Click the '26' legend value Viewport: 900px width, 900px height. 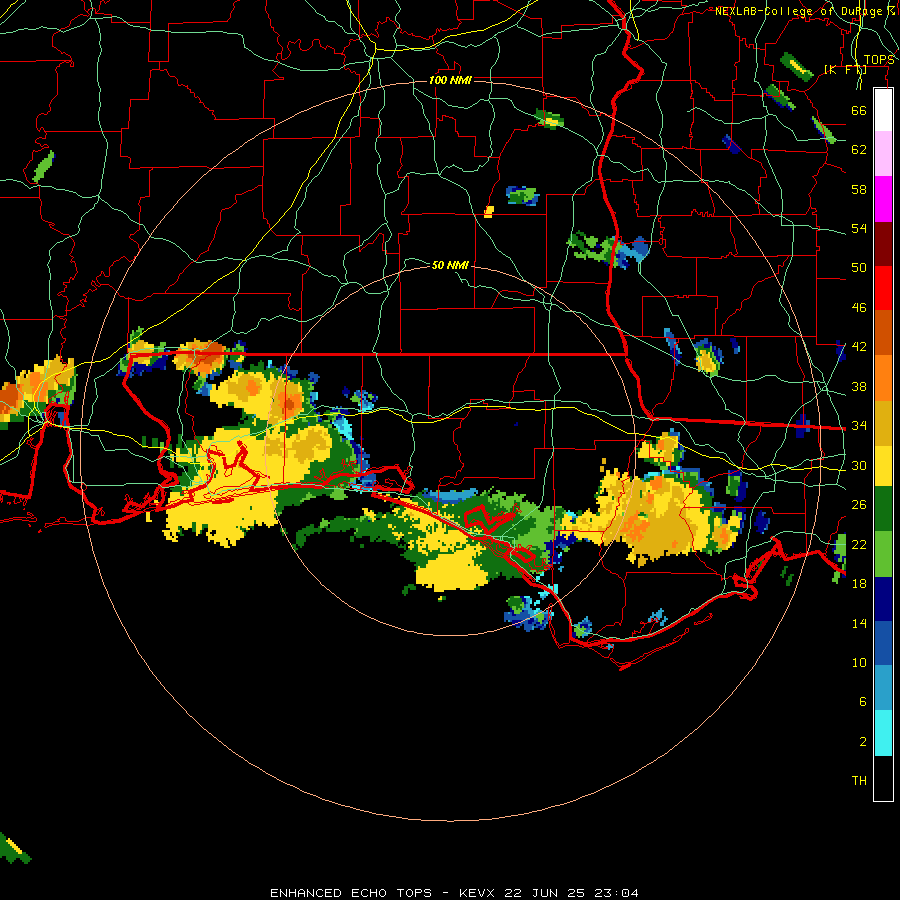pos(859,505)
